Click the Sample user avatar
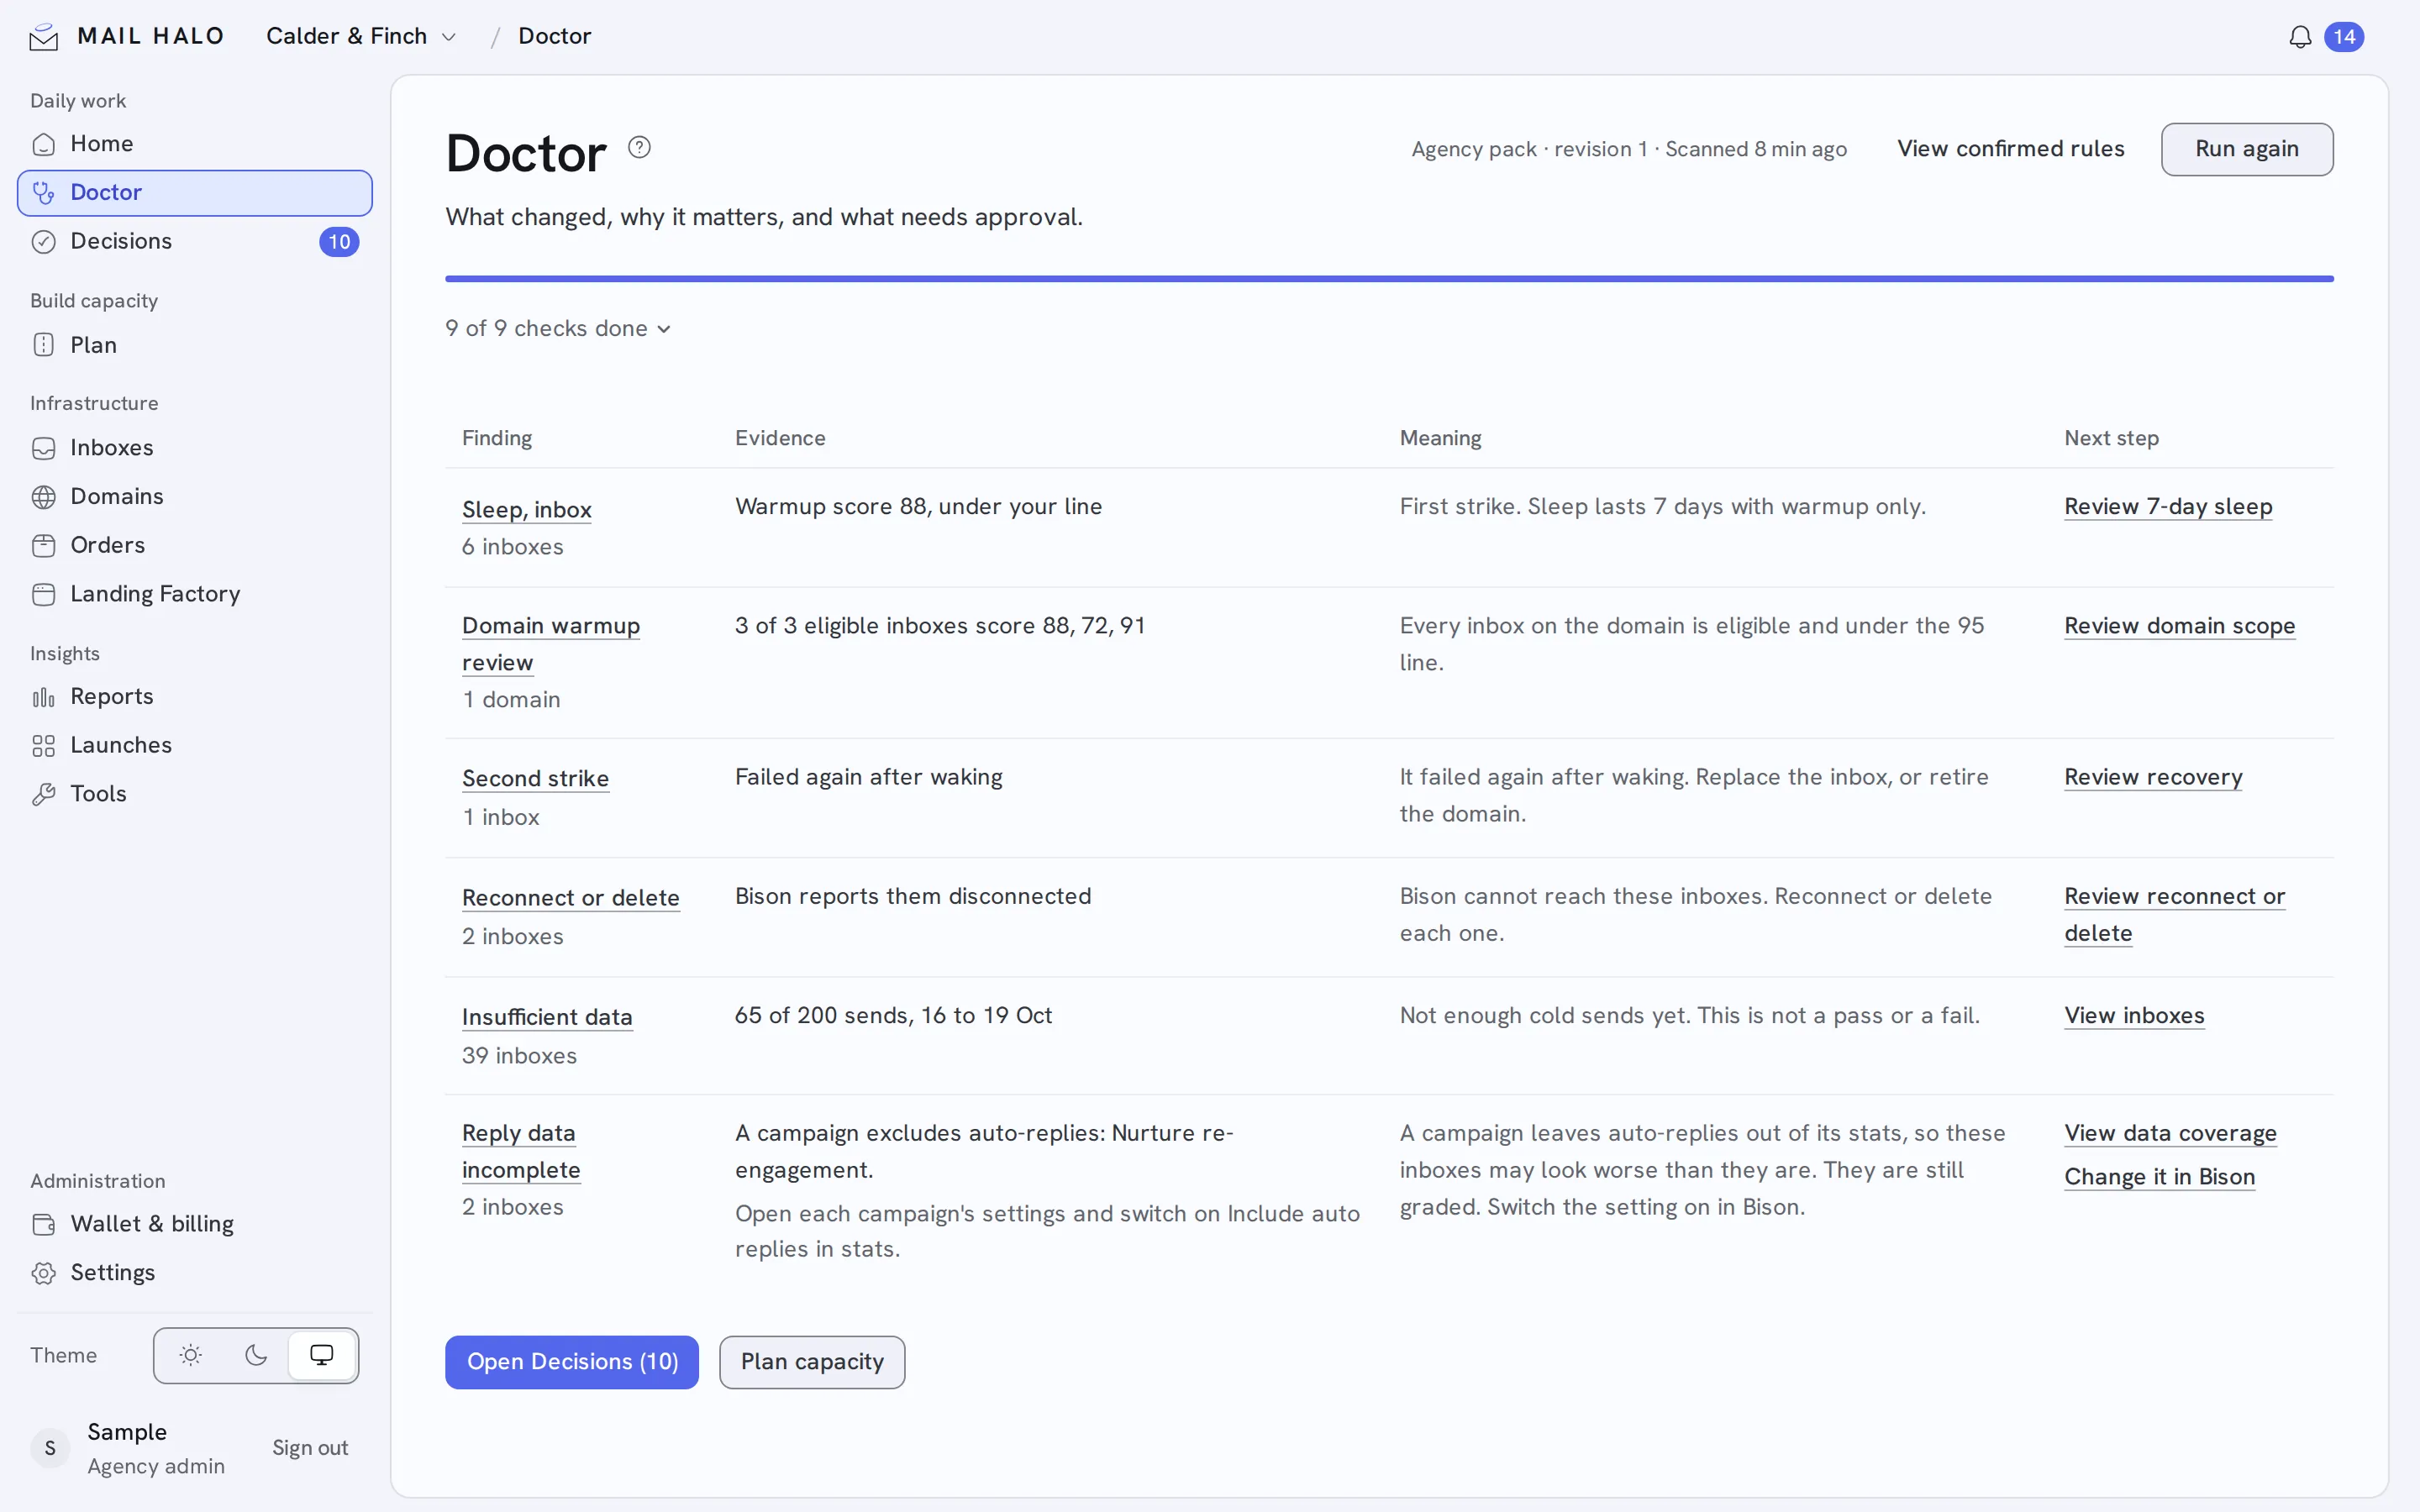The image size is (2420, 1512). pos(50,1448)
